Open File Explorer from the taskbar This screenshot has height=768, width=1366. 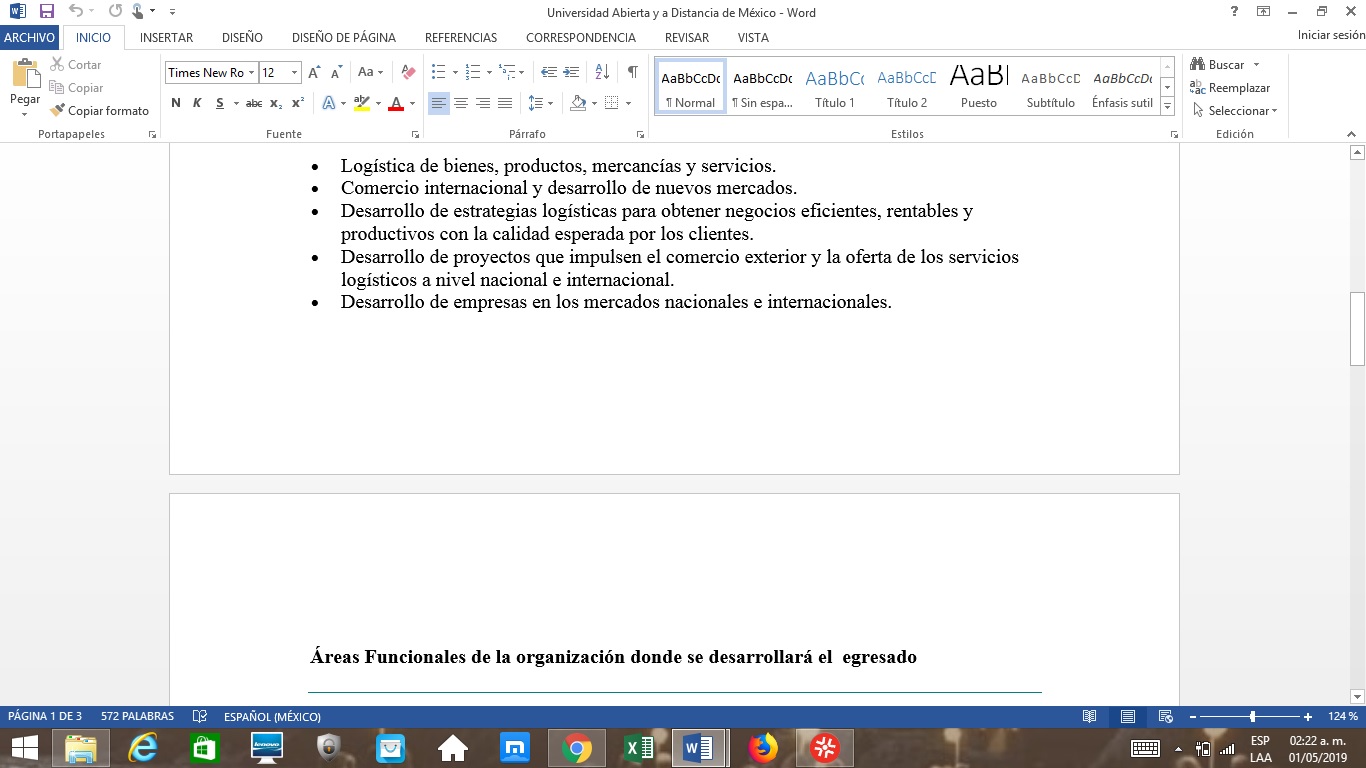click(80, 748)
